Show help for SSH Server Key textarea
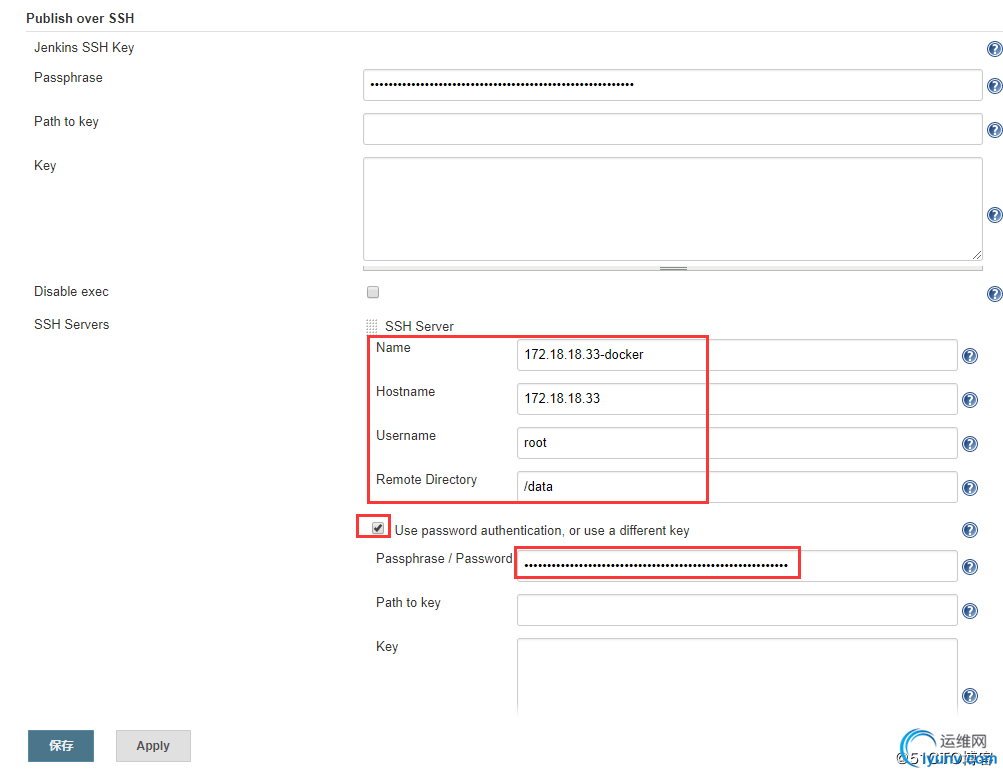This screenshot has height=775, width=1003. coord(970,696)
